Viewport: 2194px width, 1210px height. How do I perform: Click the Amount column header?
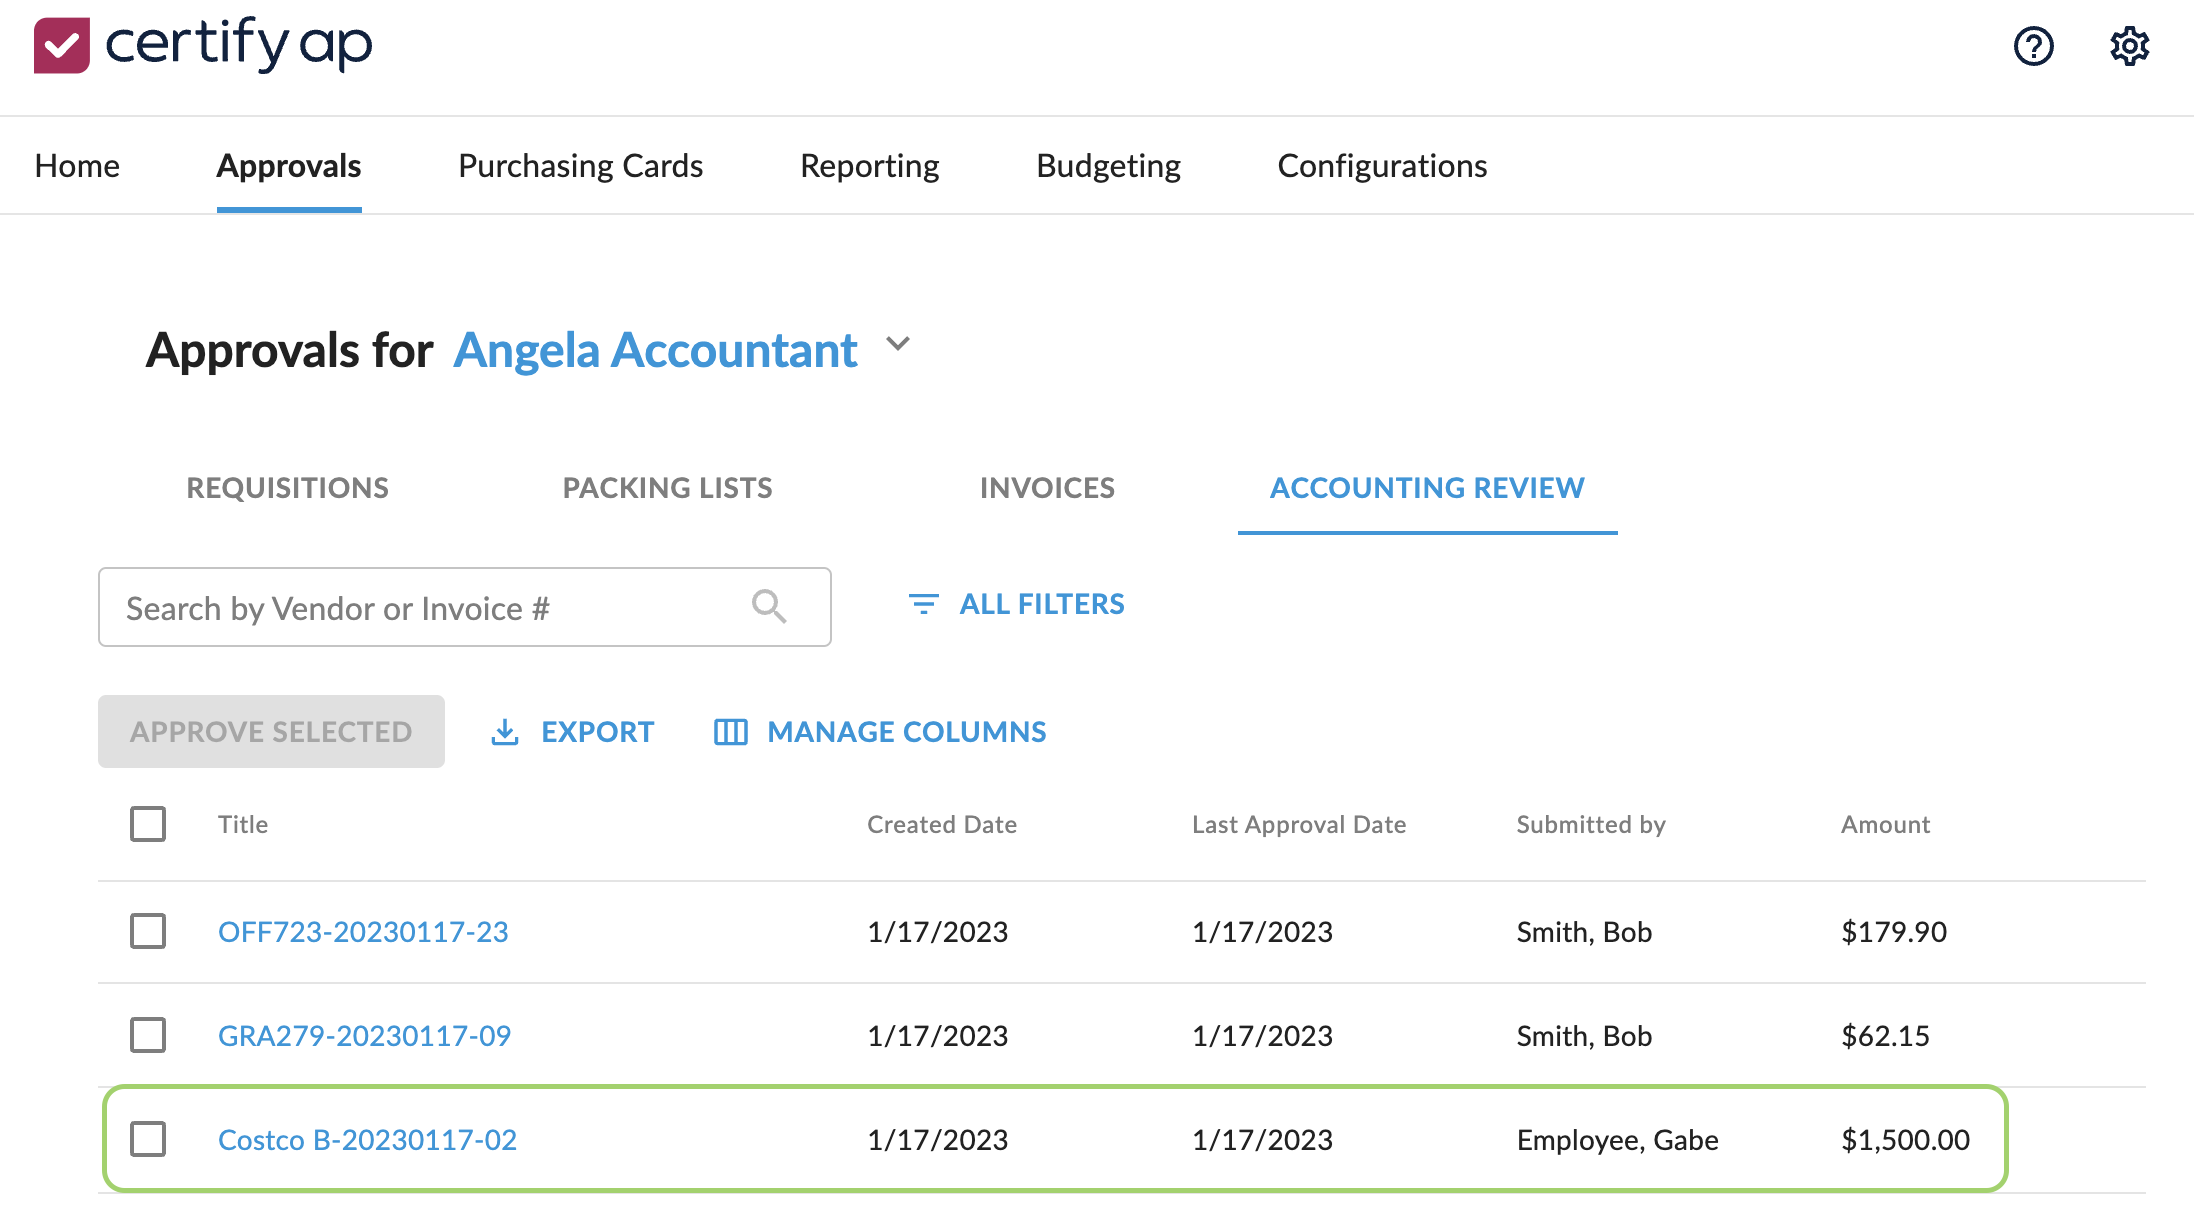(x=1886, y=824)
